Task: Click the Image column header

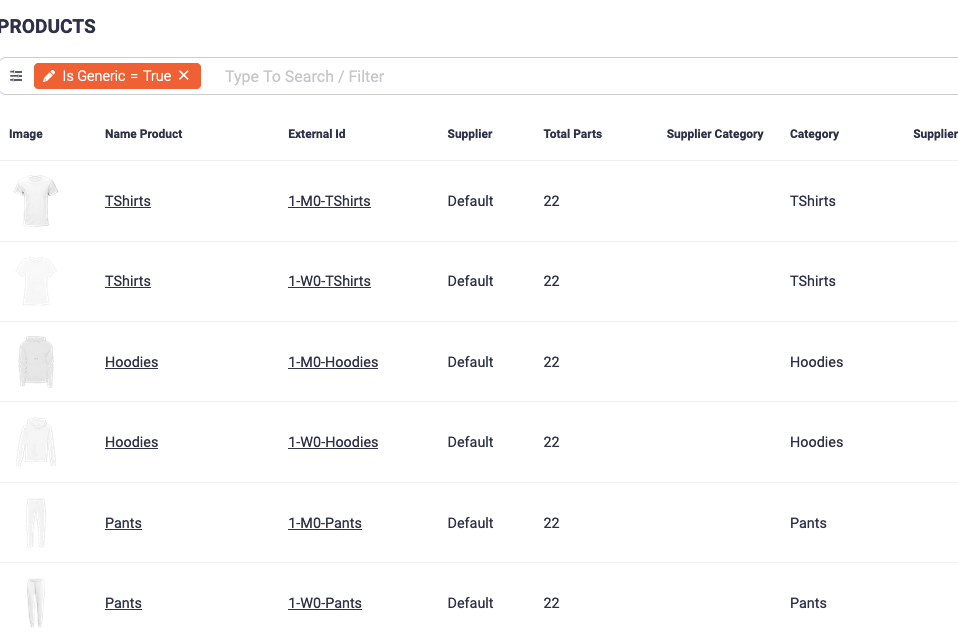Action: pyautogui.click(x=26, y=134)
